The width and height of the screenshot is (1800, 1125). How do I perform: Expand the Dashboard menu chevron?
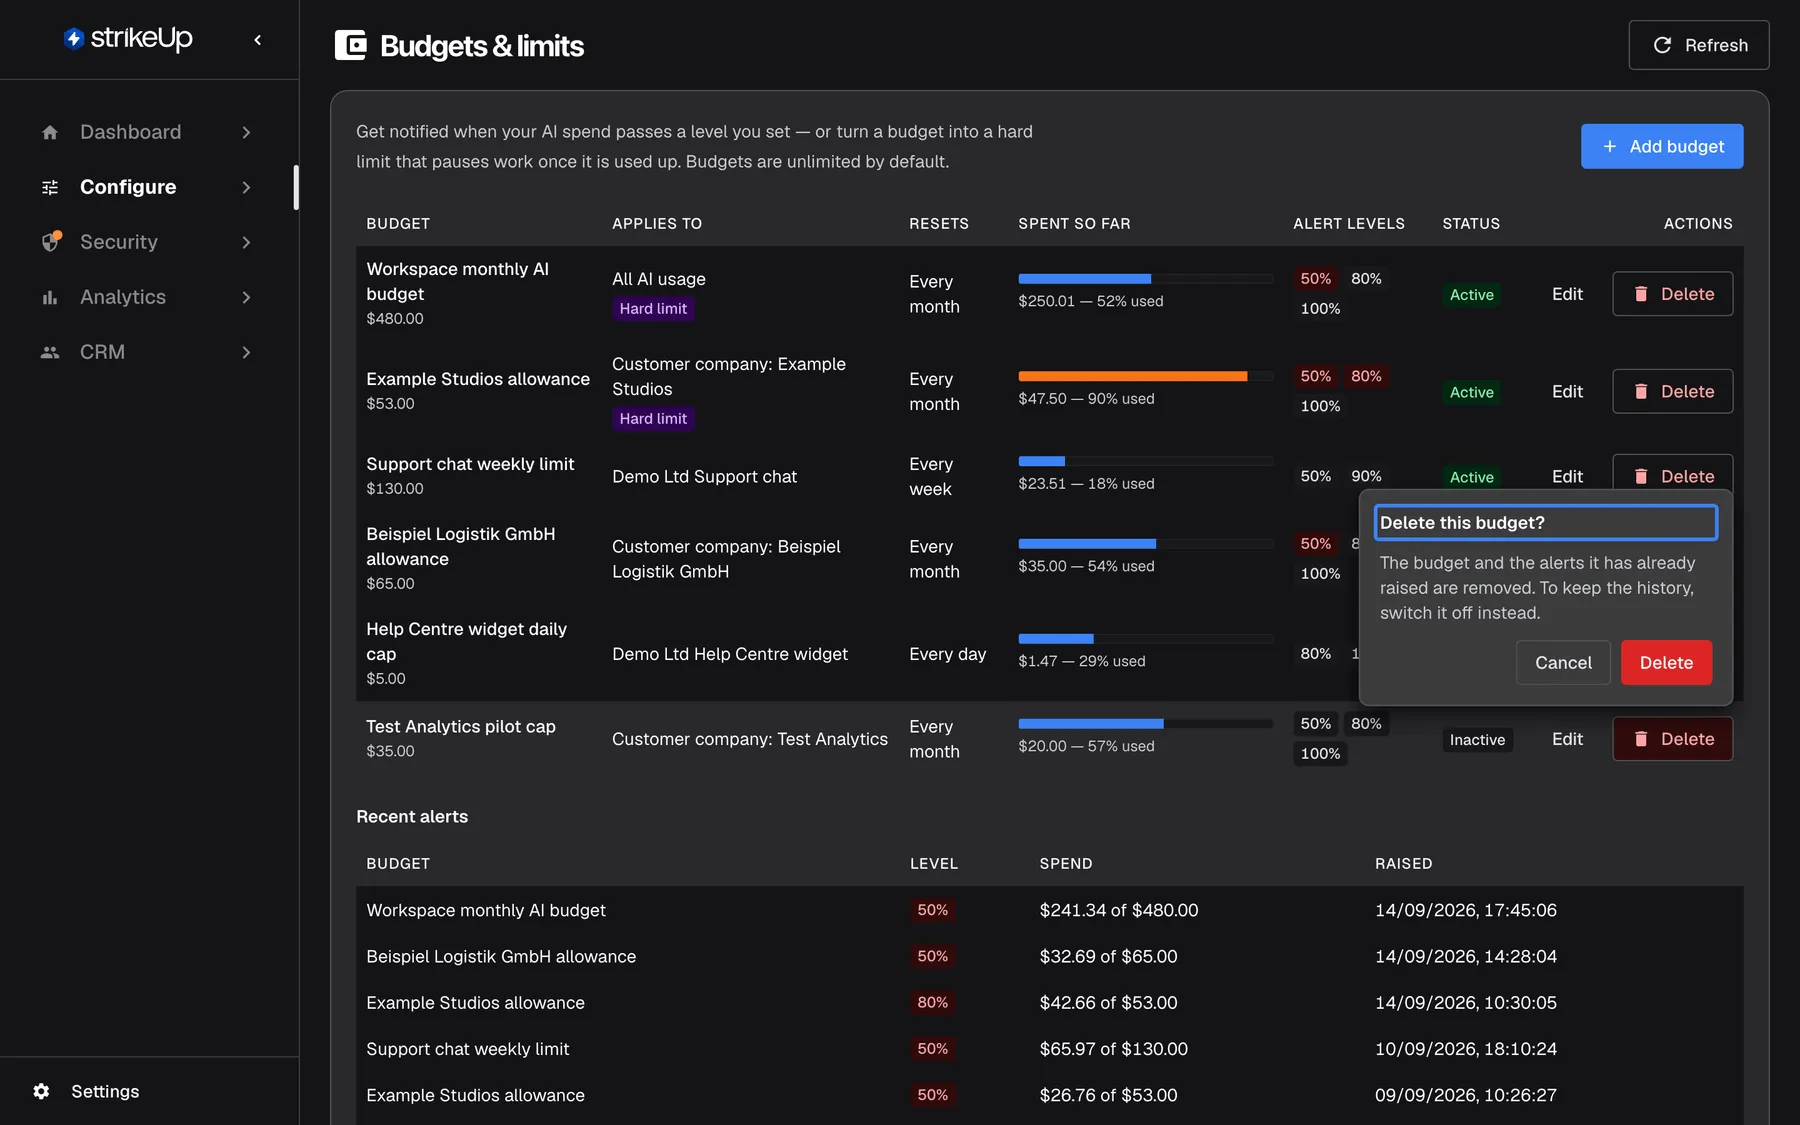[246, 132]
